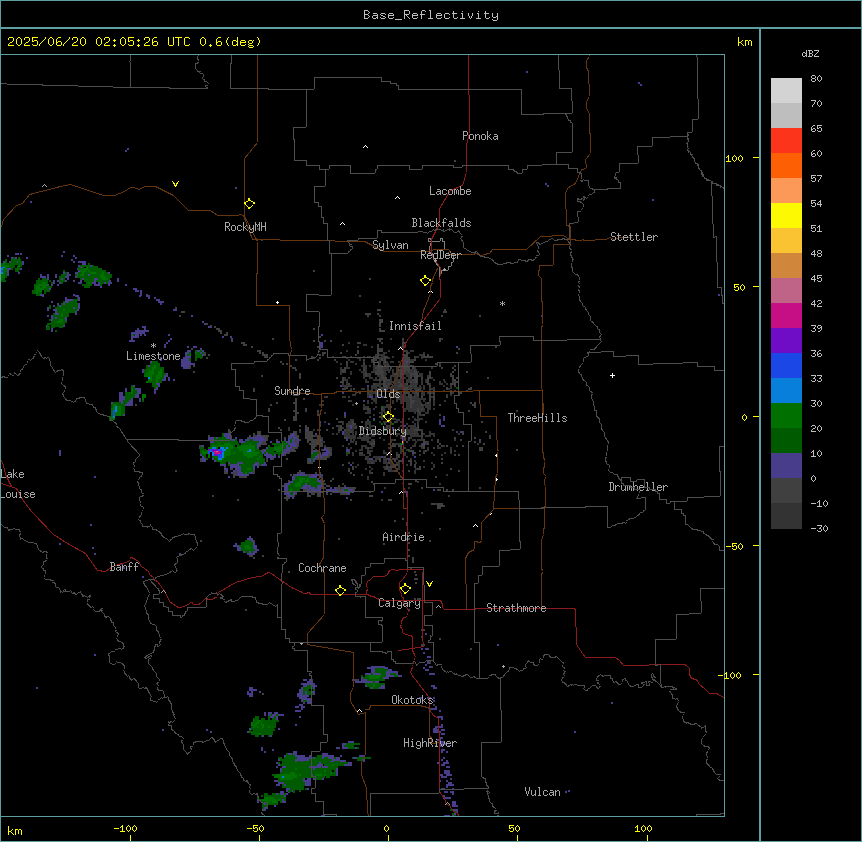The image size is (862, 842).
Task: Click the Vulcan town label
Action: pos(542,792)
